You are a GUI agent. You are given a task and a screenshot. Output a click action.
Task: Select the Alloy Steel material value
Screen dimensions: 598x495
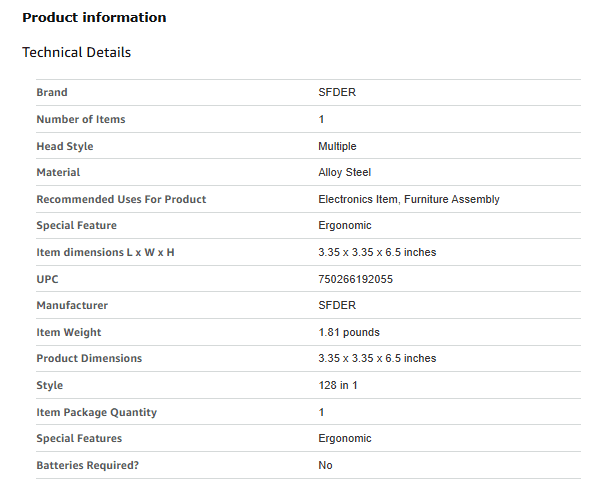pos(345,172)
